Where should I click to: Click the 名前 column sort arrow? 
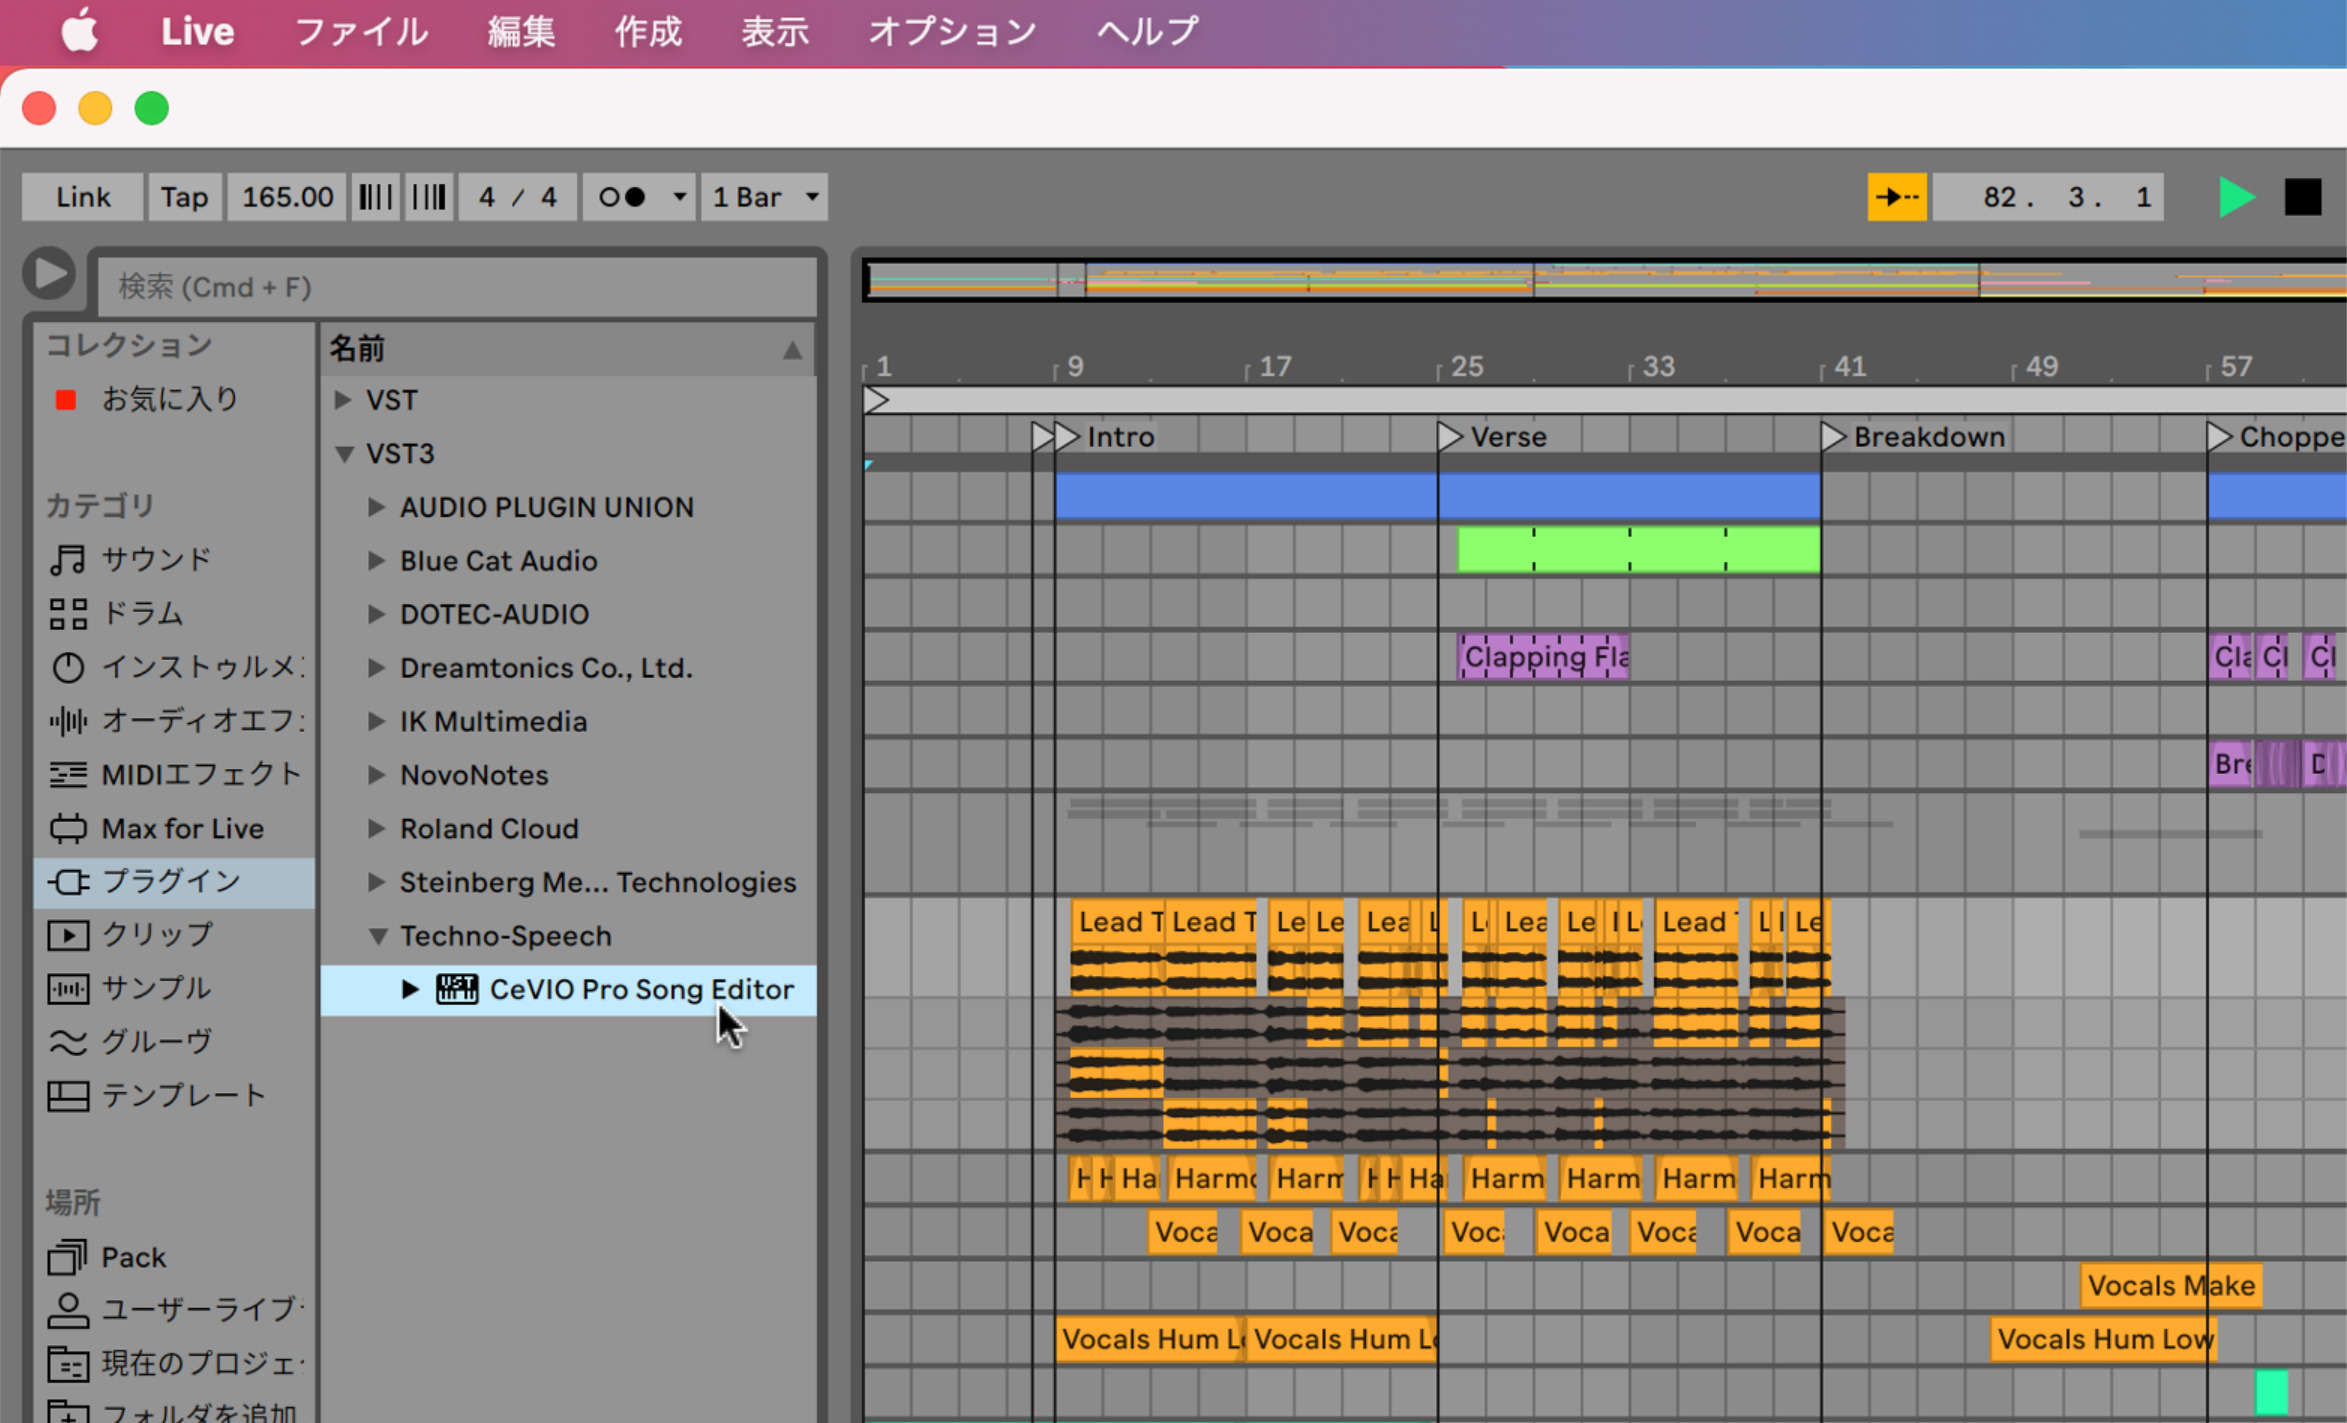[x=792, y=349]
